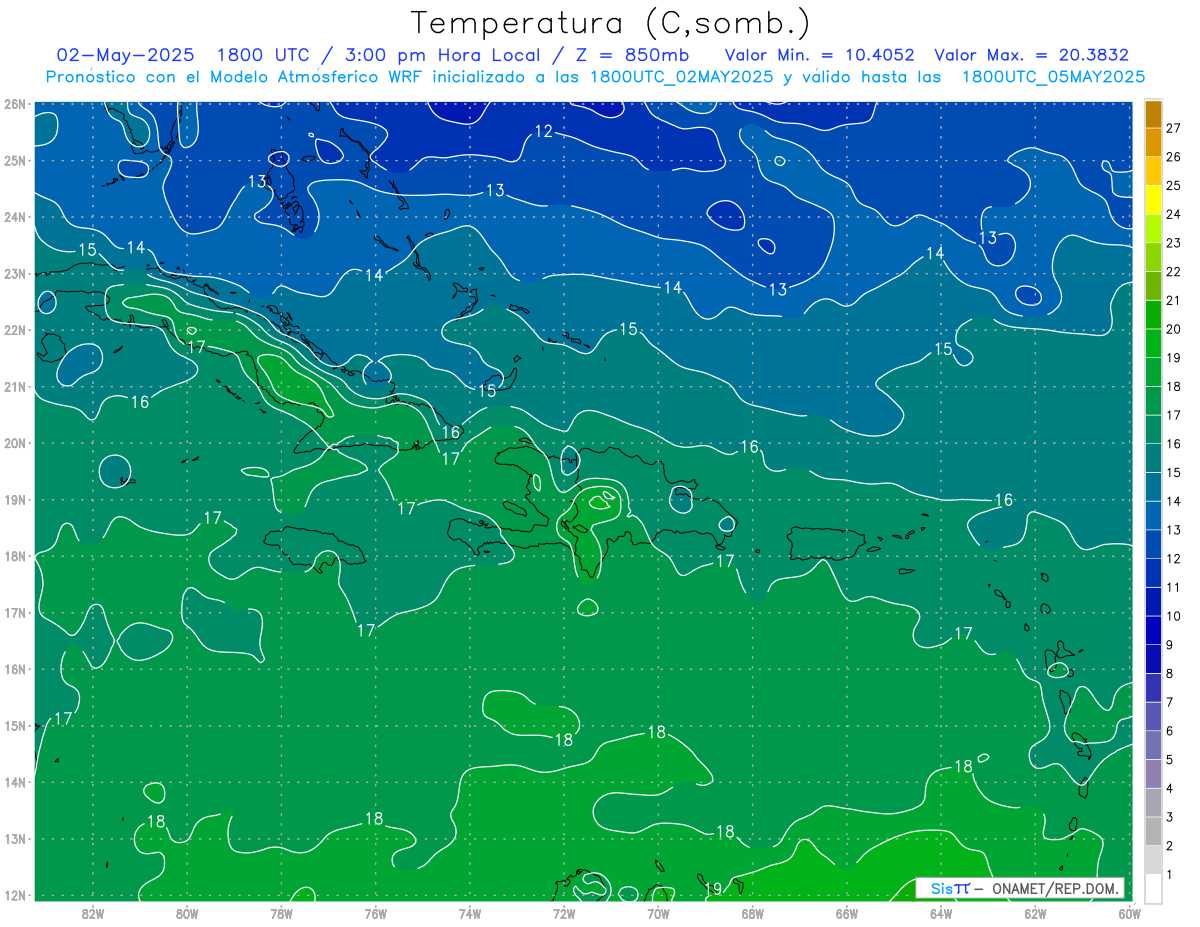The image size is (1200, 927).
Task: Click the "62W" longitude axis label
Action: click(x=1035, y=913)
